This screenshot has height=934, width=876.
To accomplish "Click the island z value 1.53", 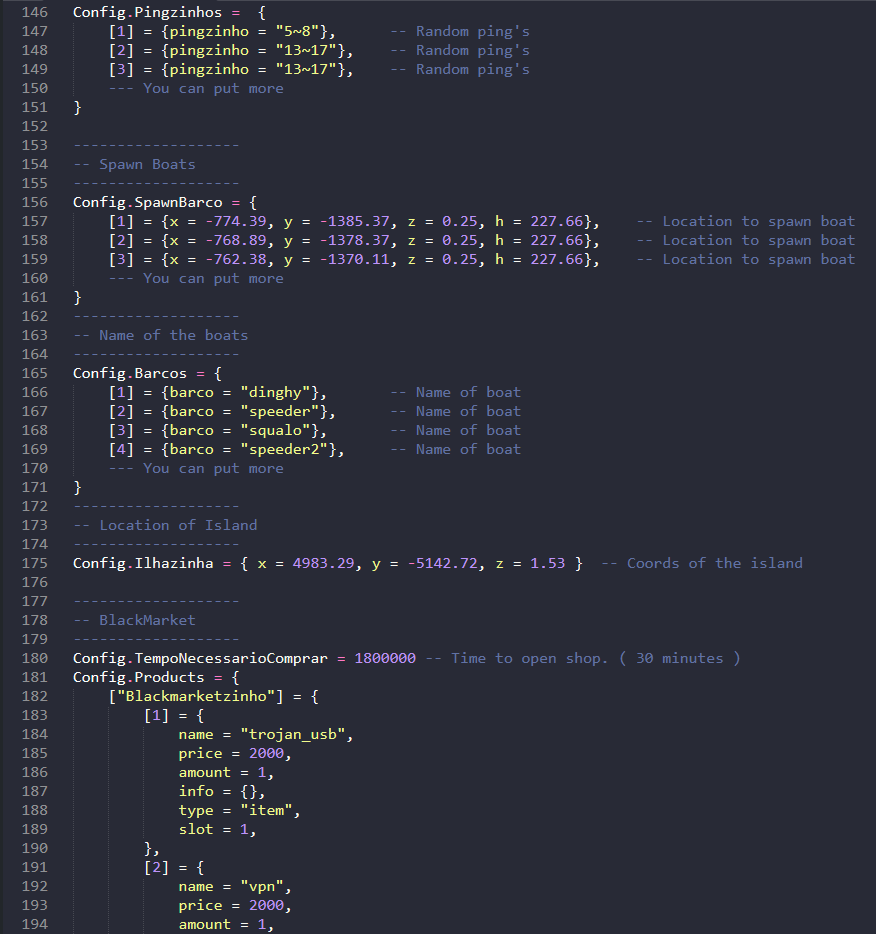I will [548, 563].
